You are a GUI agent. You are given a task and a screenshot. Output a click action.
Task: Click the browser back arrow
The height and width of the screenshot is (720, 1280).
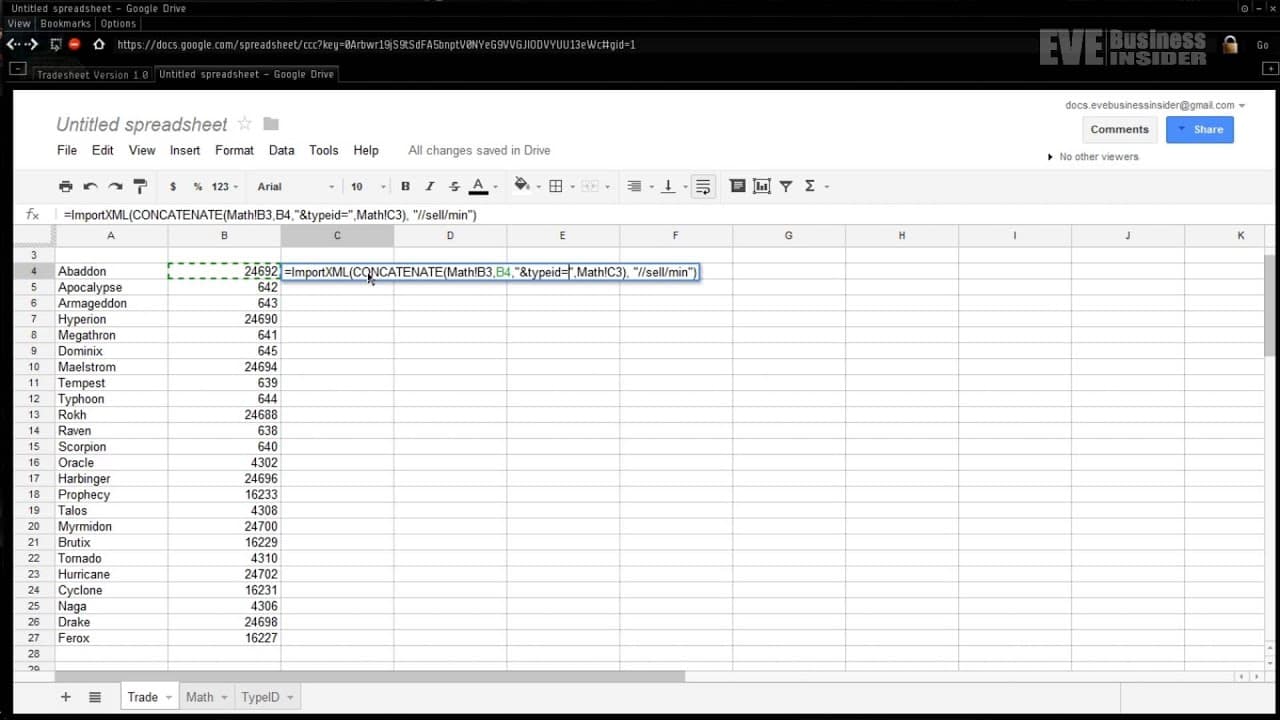[x=12, y=44]
